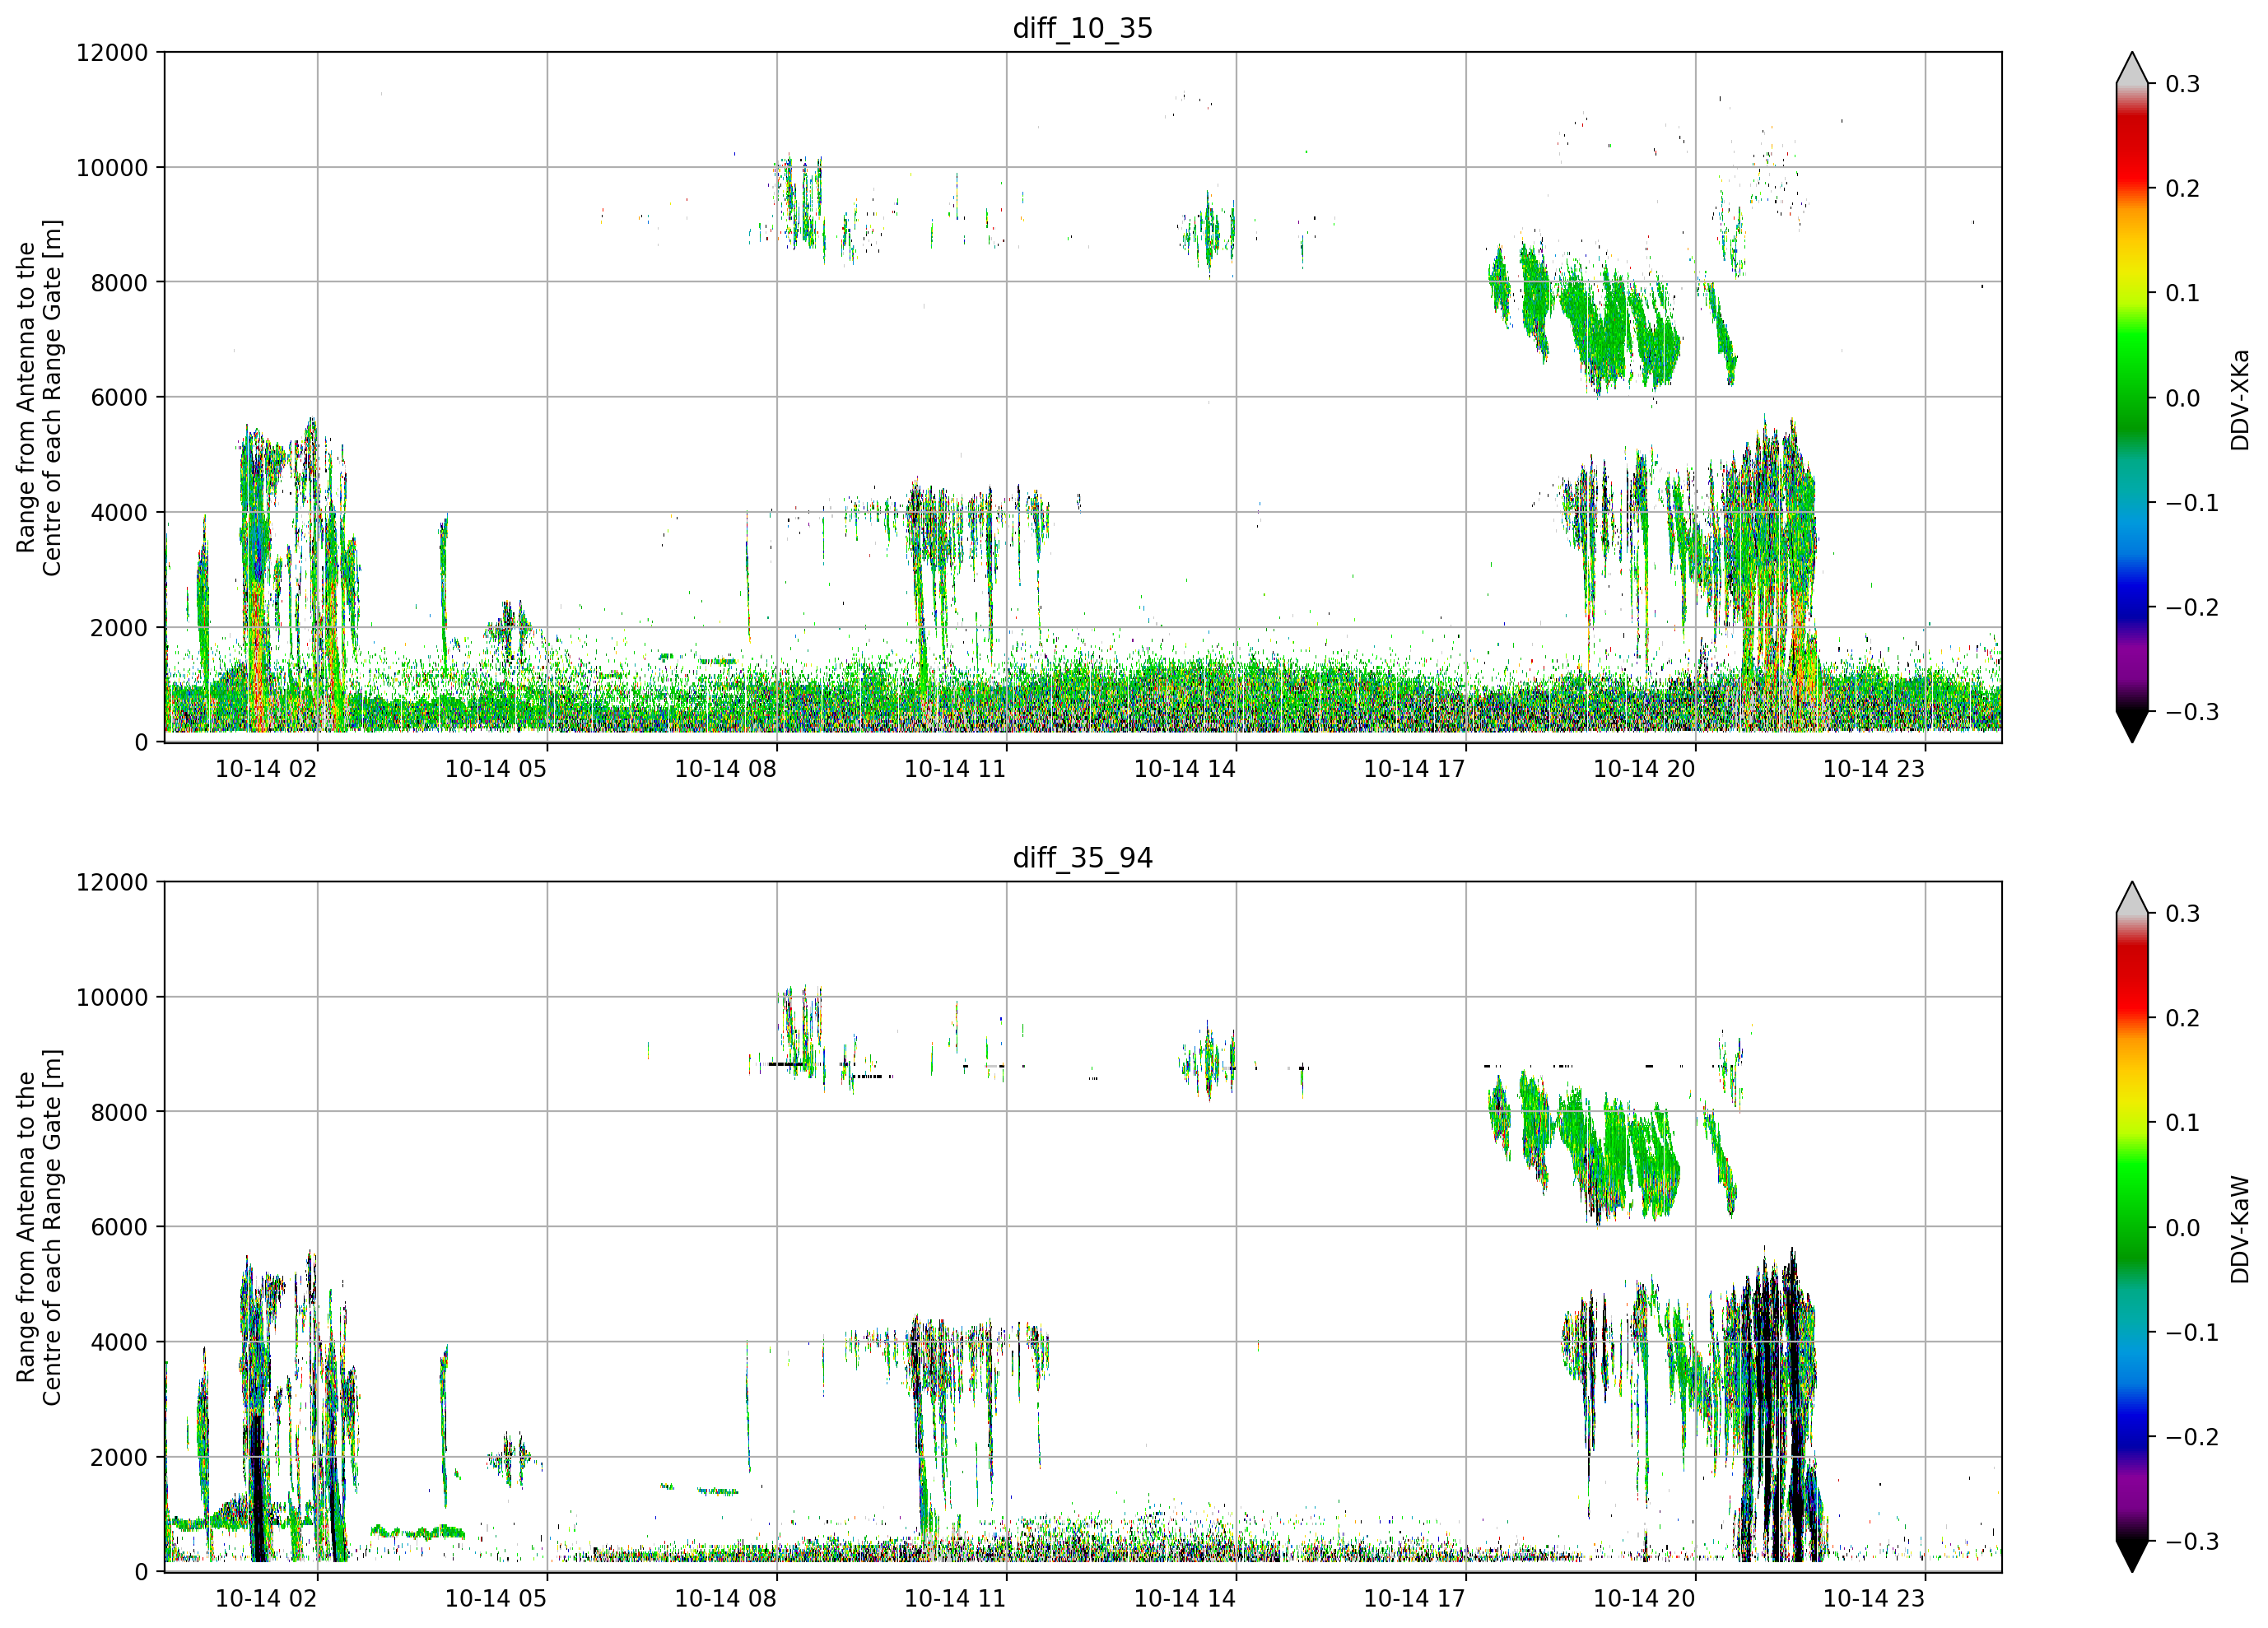Click the −0.2 tick on DDV-XKa colorbar
The height and width of the screenshot is (1628, 2268).
click(x=2192, y=608)
